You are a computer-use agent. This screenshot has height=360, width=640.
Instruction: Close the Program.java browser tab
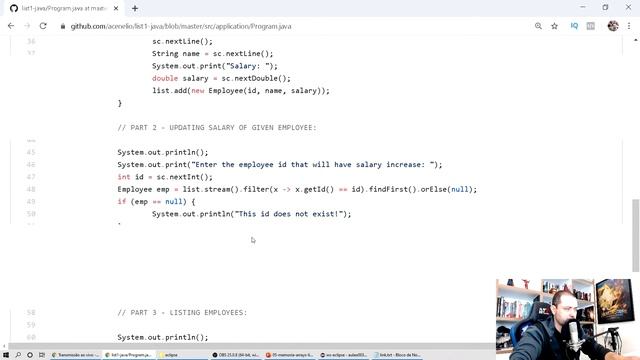(x=116, y=8)
